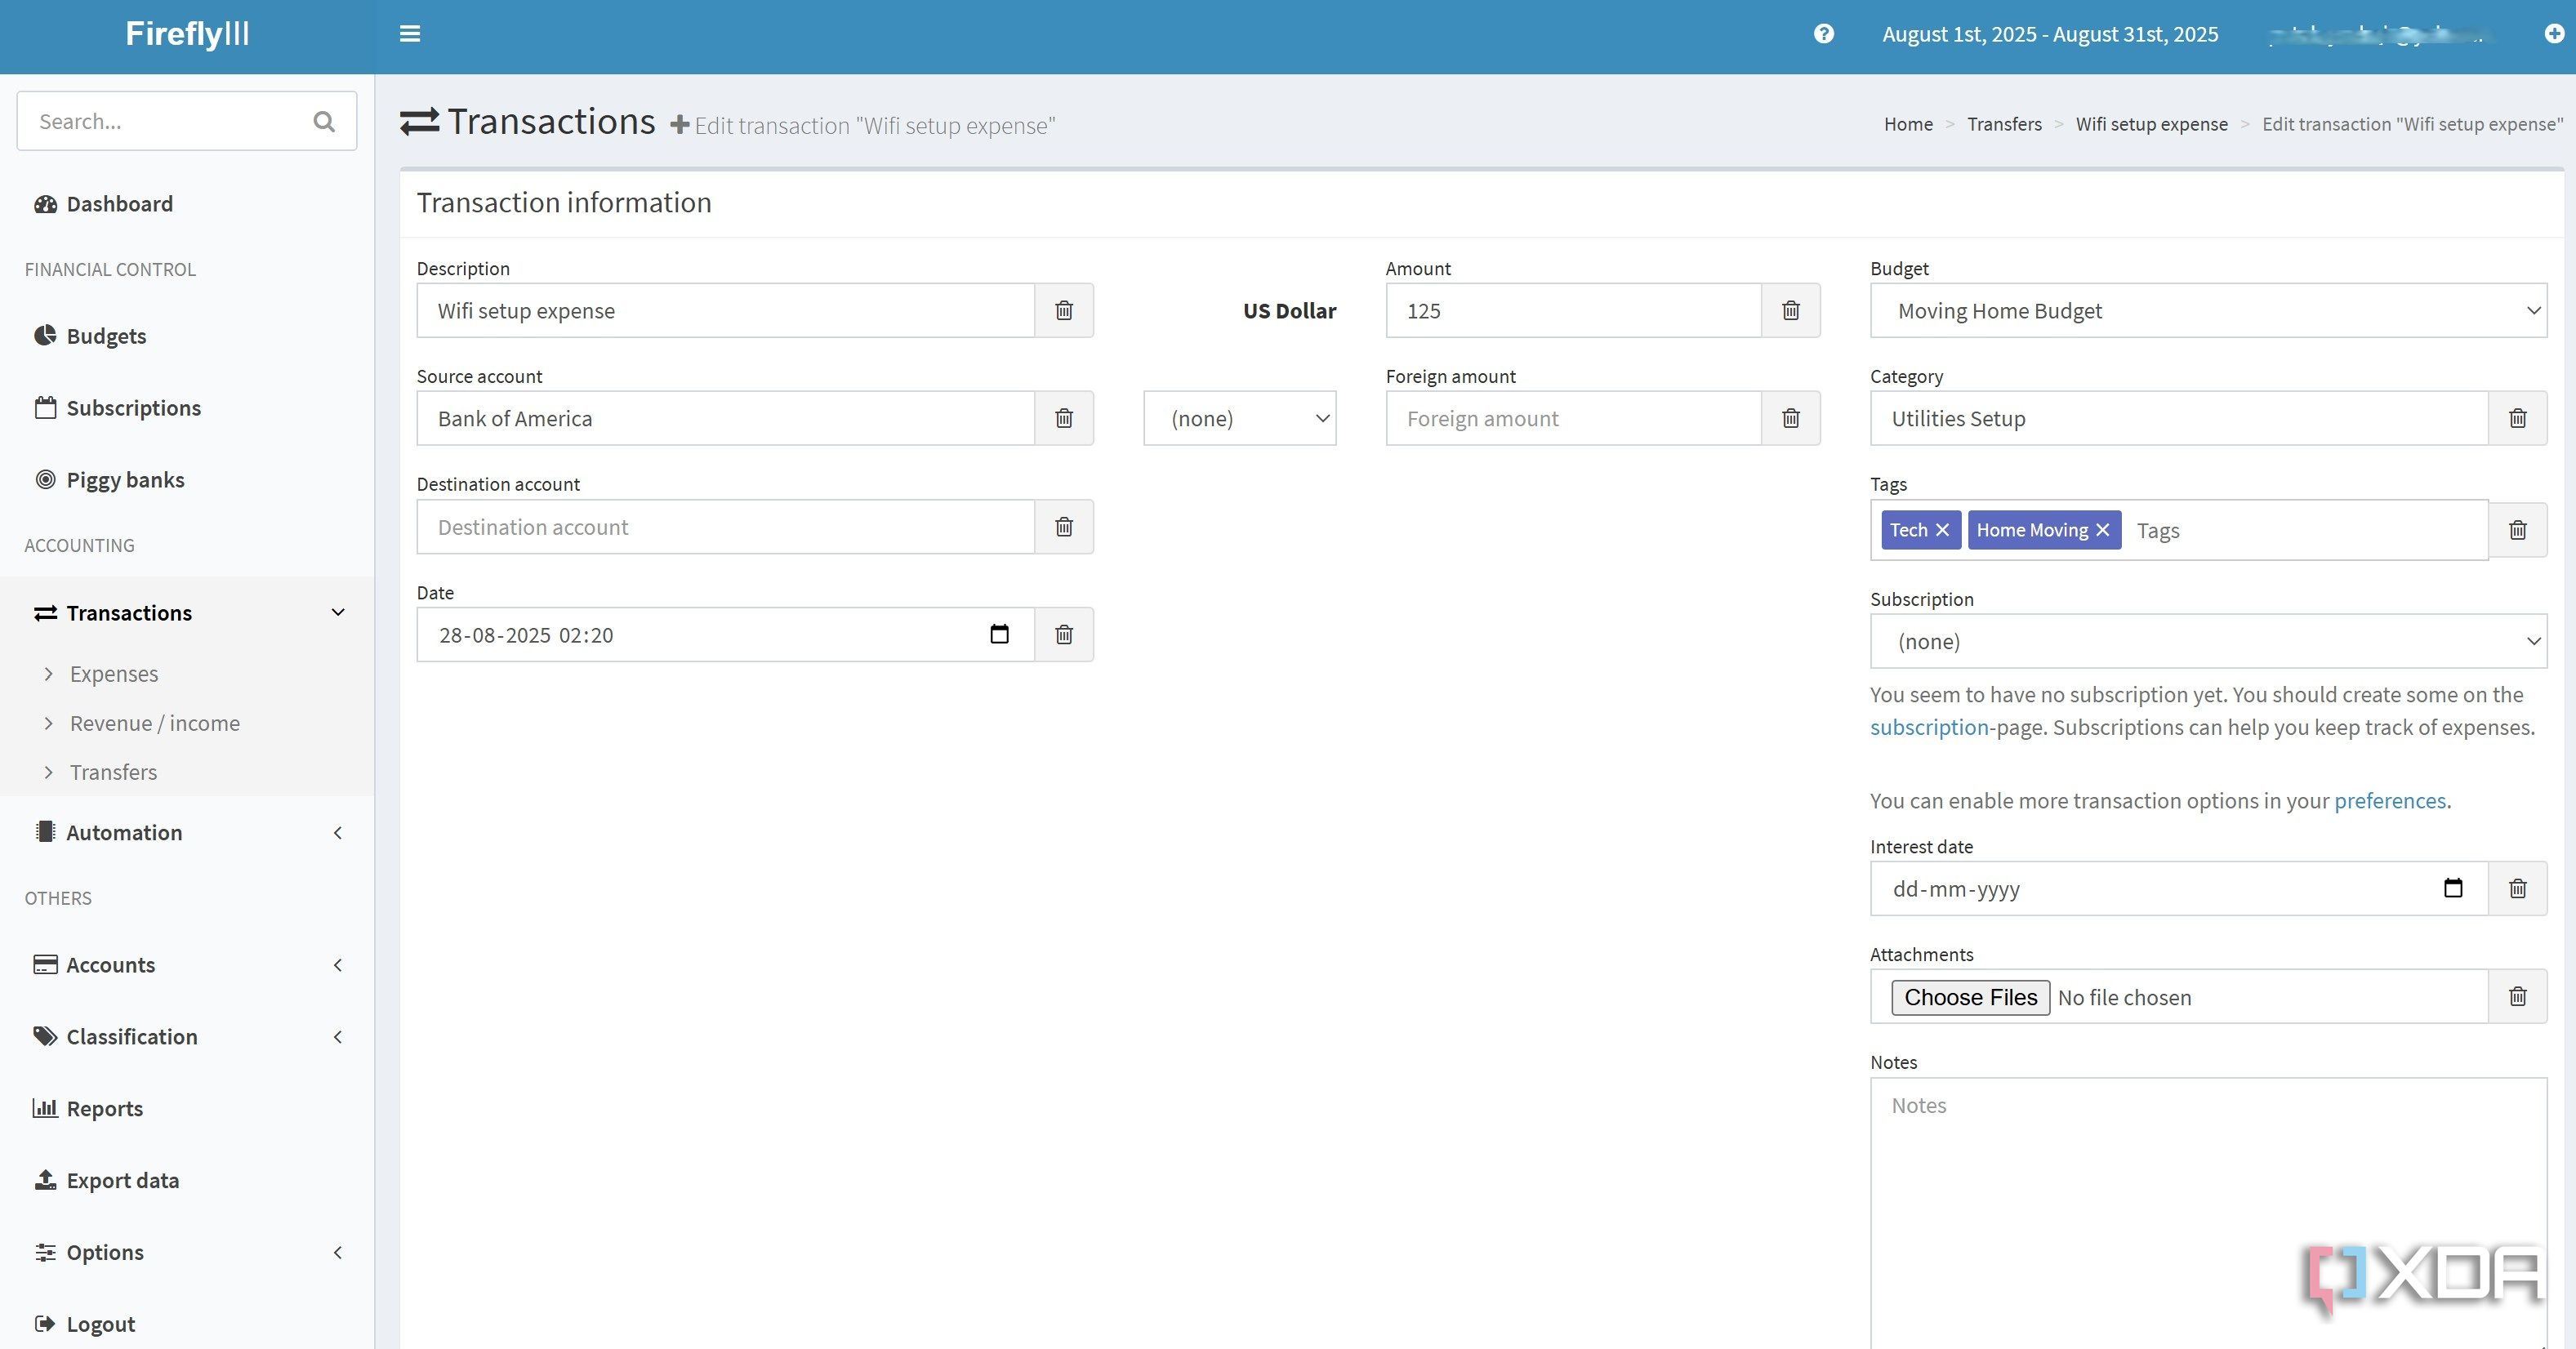Click the search magnifier icon
The height and width of the screenshot is (1349, 2576).
[x=324, y=121]
